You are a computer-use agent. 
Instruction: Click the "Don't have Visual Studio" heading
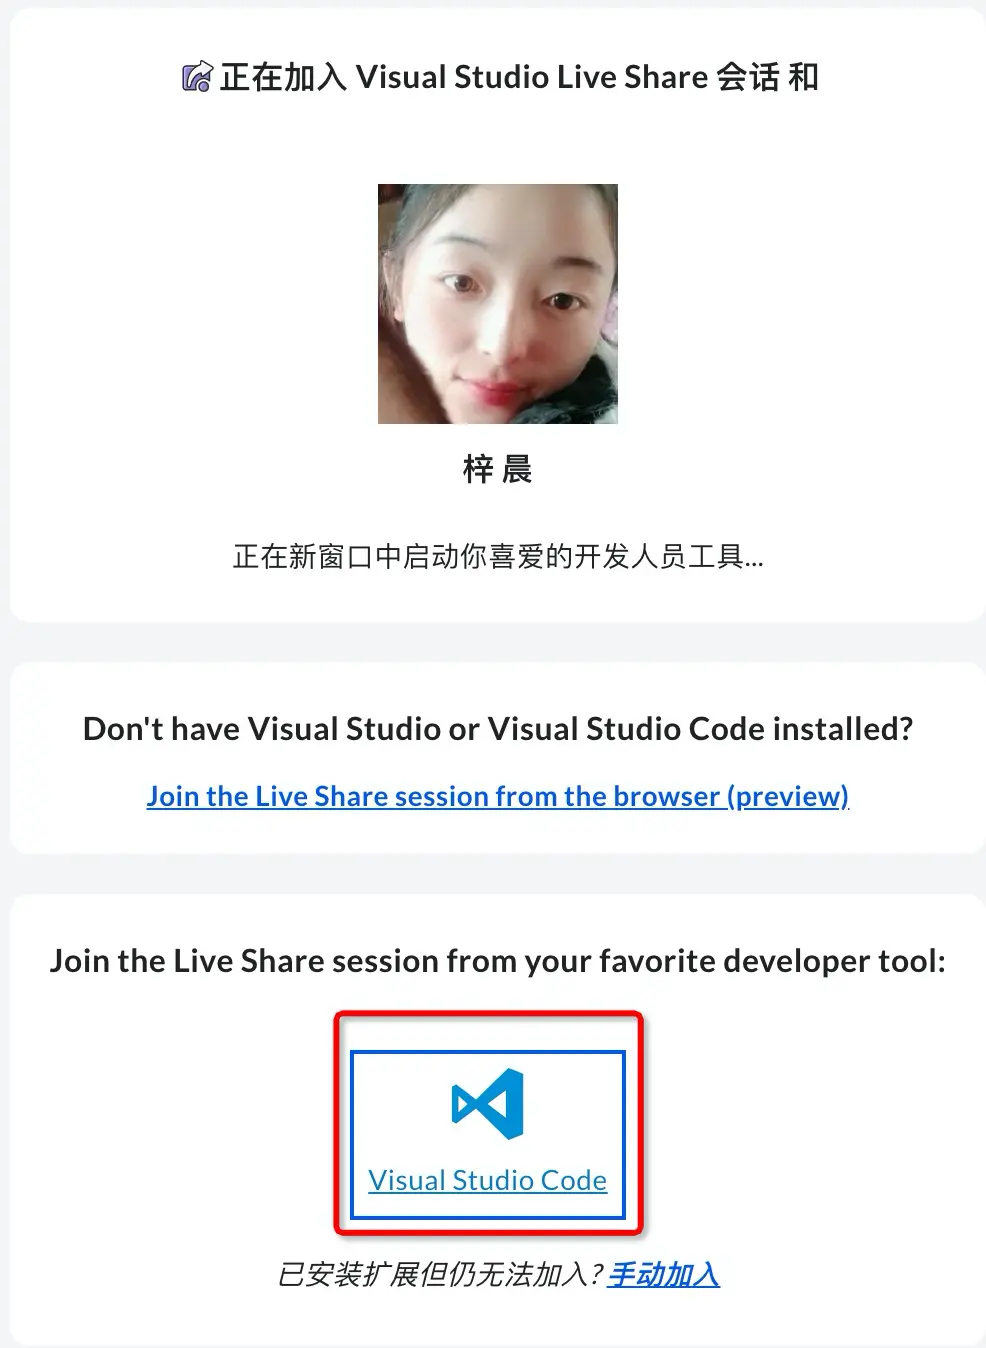coord(498,729)
